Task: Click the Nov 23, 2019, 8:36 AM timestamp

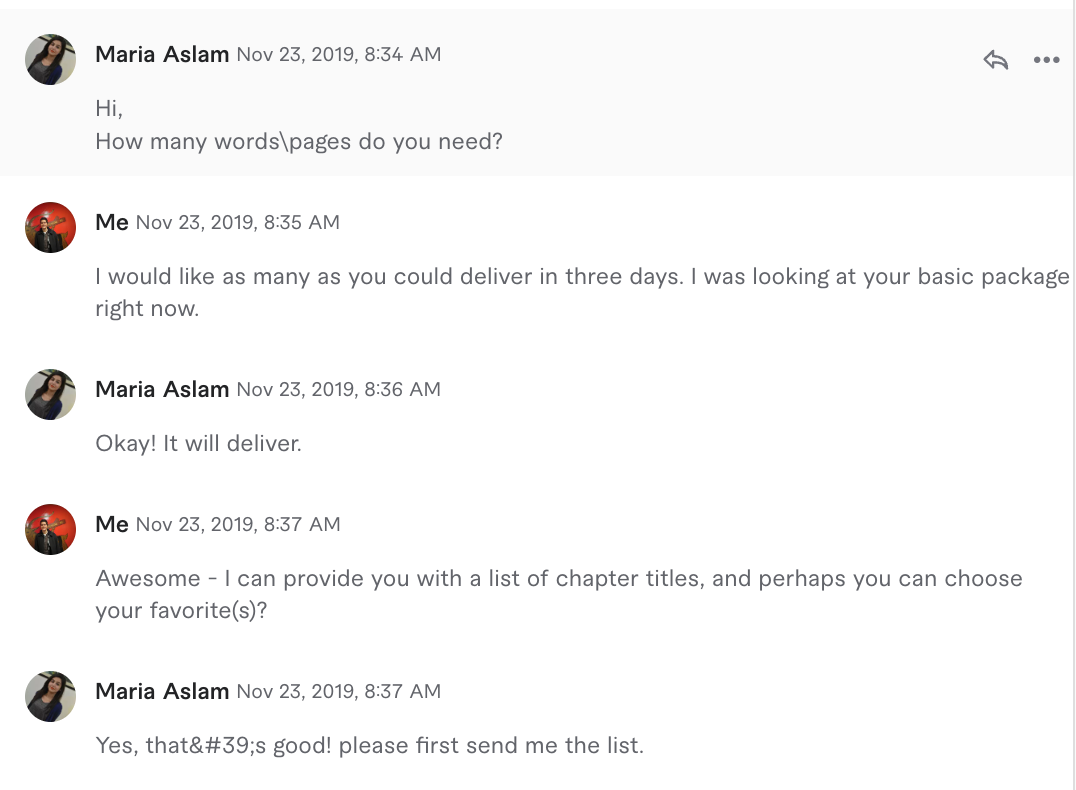Action: pos(338,390)
